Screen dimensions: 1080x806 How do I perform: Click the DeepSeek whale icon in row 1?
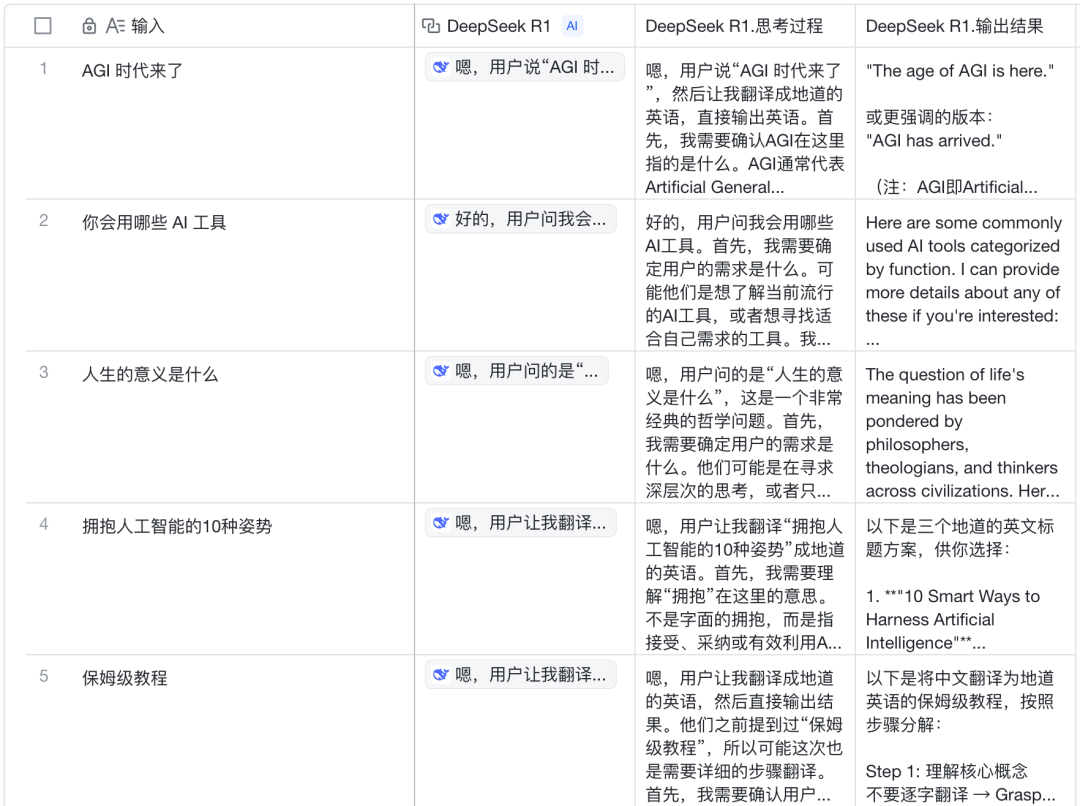click(x=440, y=67)
